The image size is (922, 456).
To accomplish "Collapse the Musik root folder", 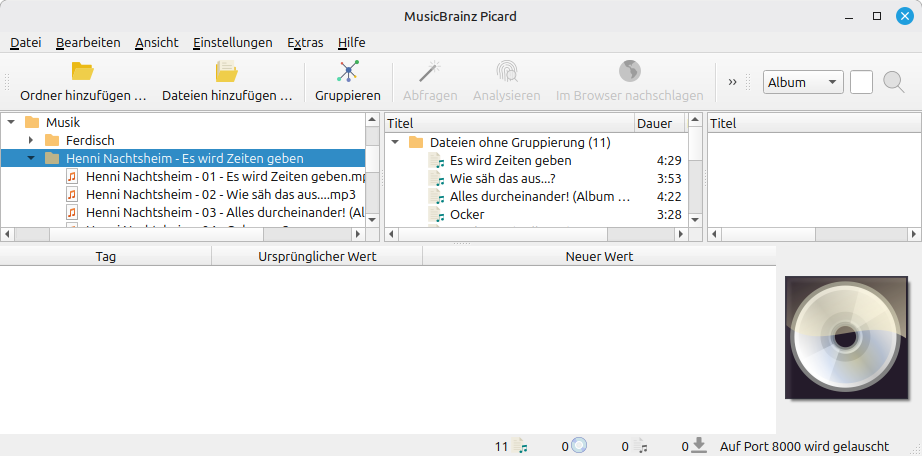I will coord(11,122).
